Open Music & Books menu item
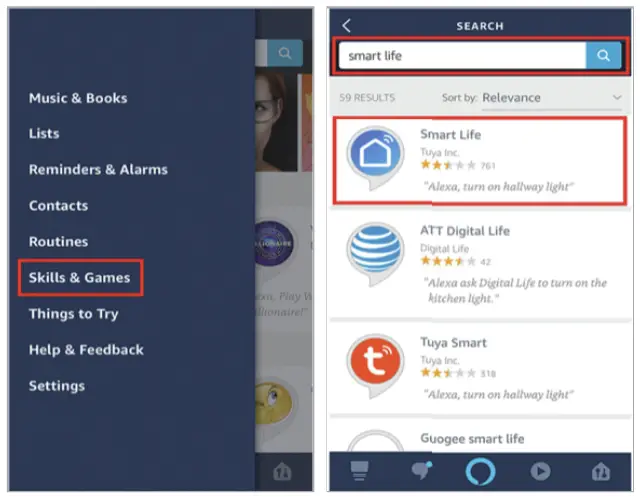The width and height of the screenshot is (640, 497). [x=78, y=98]
